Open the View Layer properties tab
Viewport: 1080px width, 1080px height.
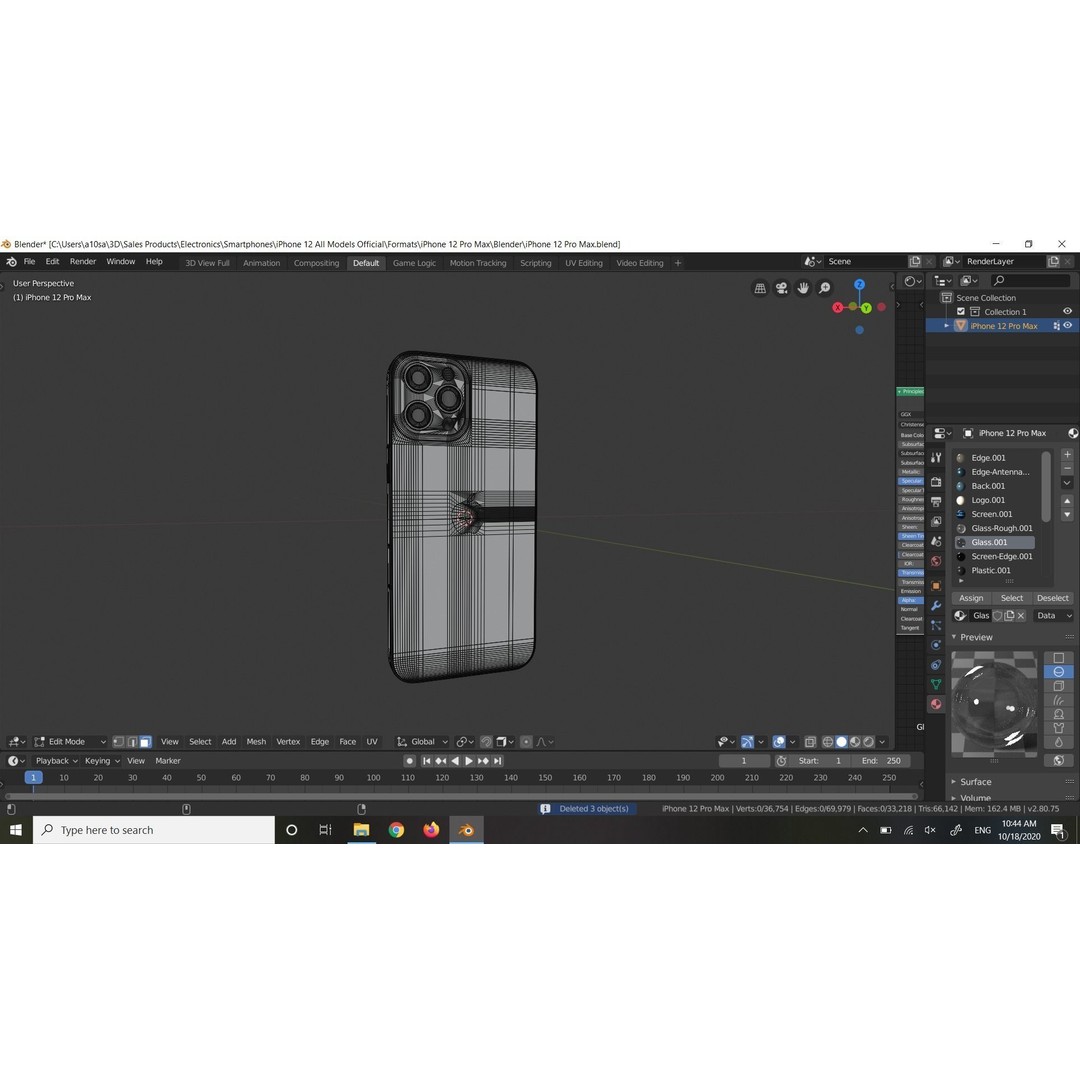coord(935,521)
